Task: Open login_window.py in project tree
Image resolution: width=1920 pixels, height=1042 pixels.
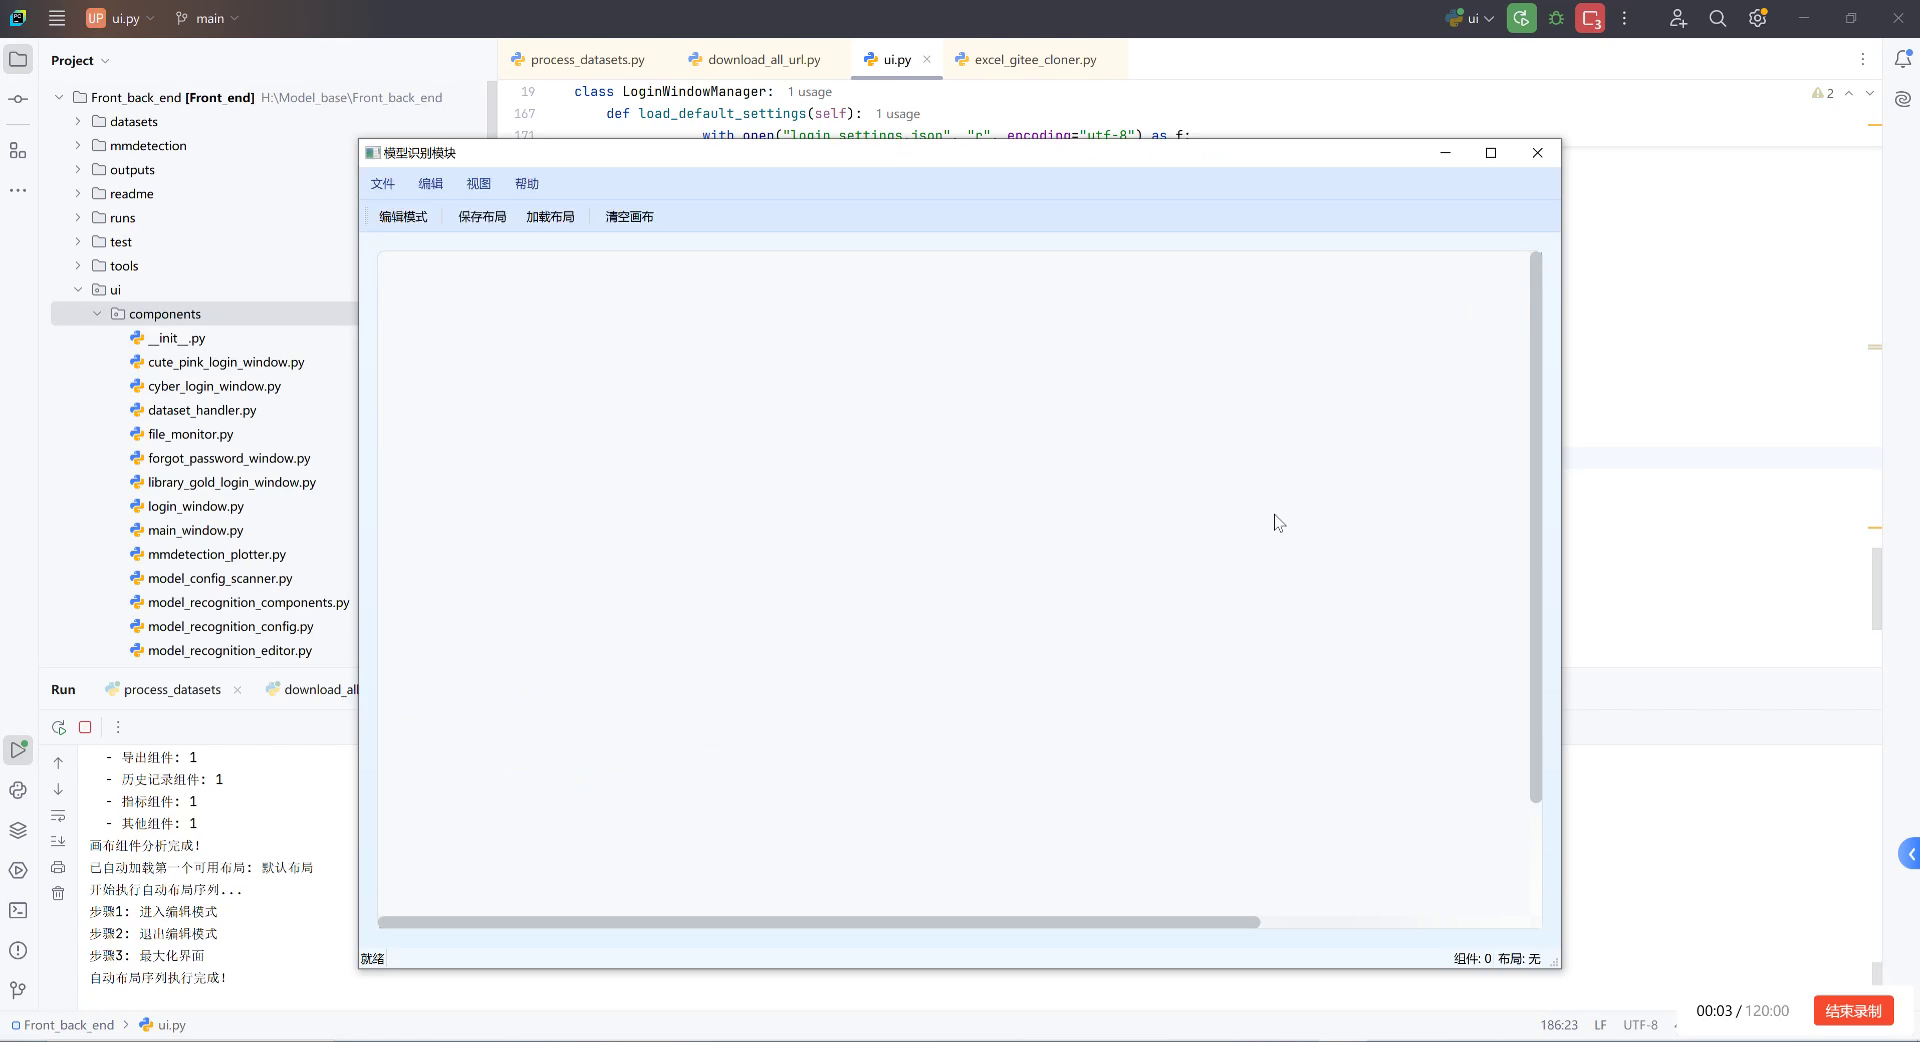Action: (x=195, y=506)
